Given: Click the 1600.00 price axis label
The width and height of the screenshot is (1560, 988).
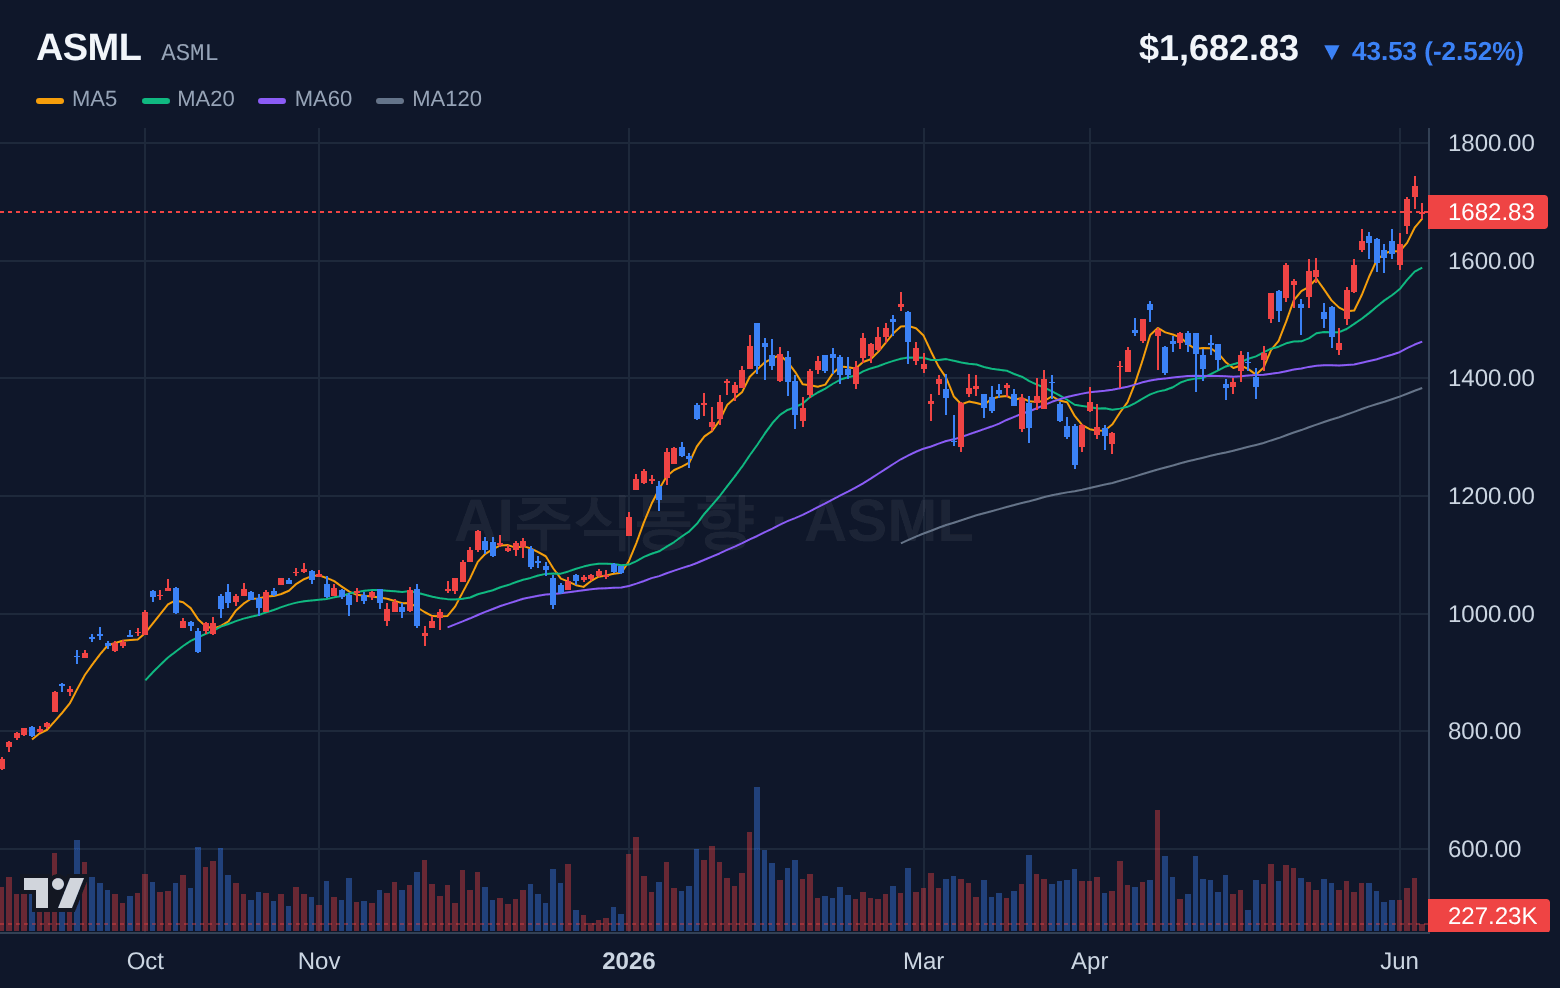Looking at the screenshot, I should 1491,261.
